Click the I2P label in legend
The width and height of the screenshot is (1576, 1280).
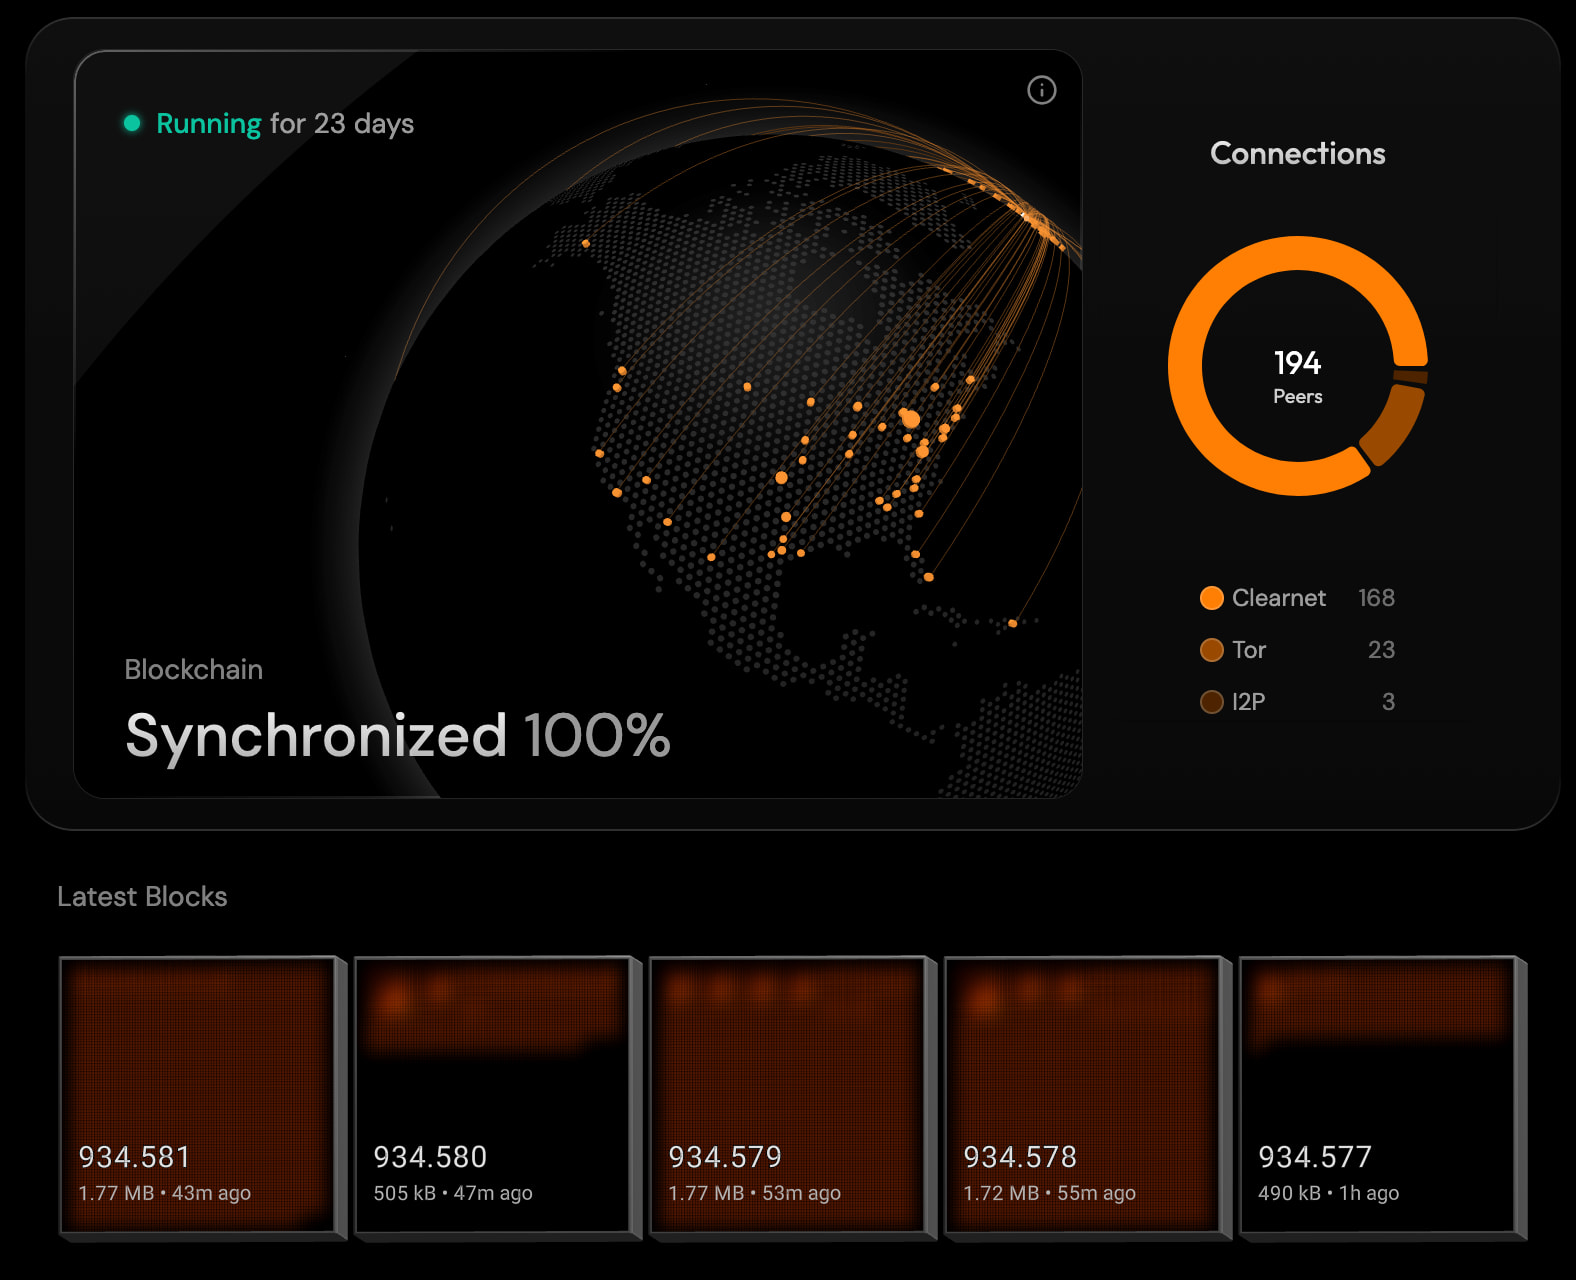click(x=1248, y=702)
